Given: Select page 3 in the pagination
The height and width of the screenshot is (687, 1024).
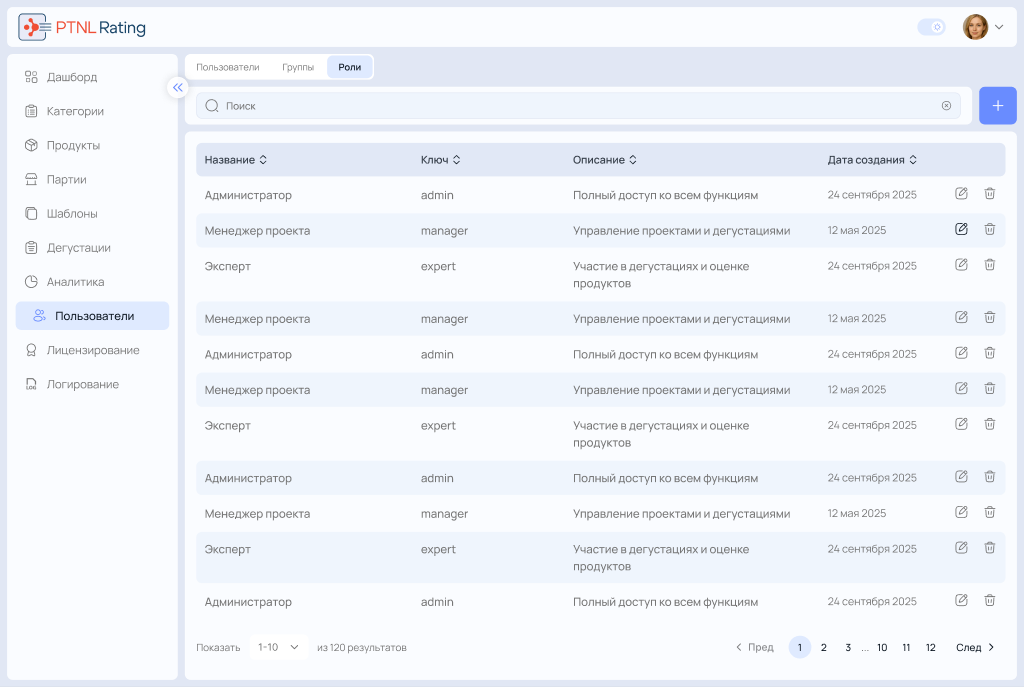Looking at the screenshot, I should pos(848,647).
